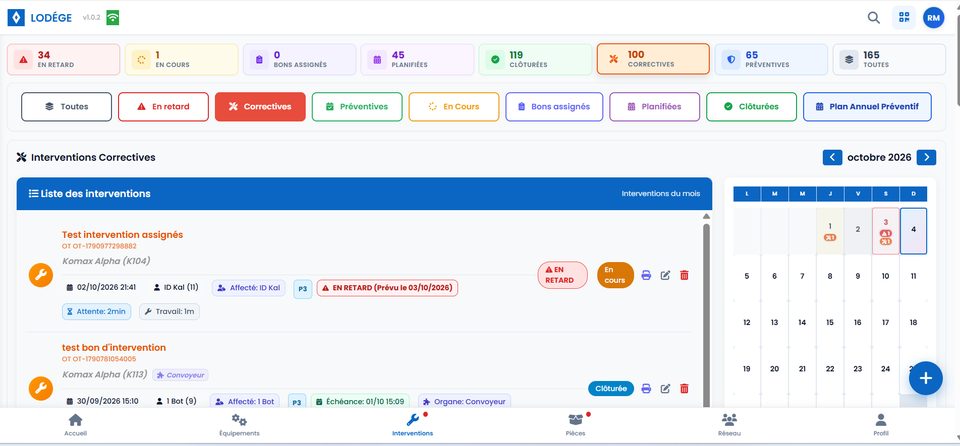Open the 65 Préventives stat card
This screenshot has width=960, height=446.
click(771, 59)
